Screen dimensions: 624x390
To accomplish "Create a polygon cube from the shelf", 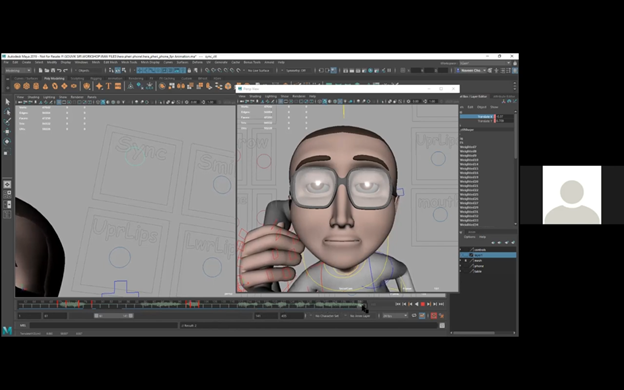I will [x=27, y=86].
